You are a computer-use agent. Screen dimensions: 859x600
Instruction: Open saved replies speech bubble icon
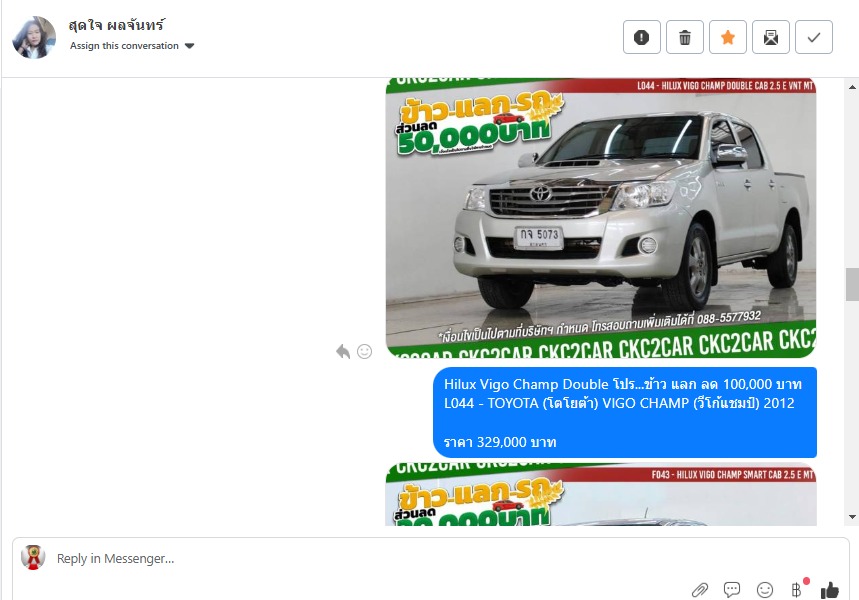point(732,590)
